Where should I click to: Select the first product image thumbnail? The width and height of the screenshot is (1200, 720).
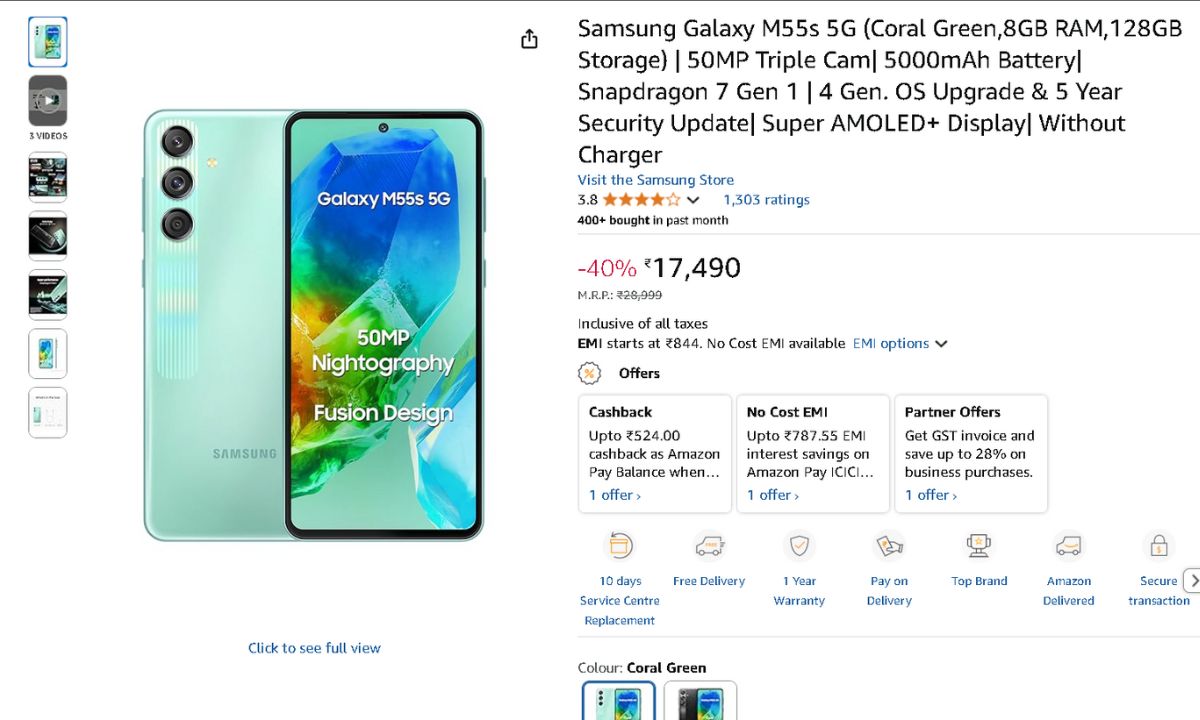click(x=48, y=42)
